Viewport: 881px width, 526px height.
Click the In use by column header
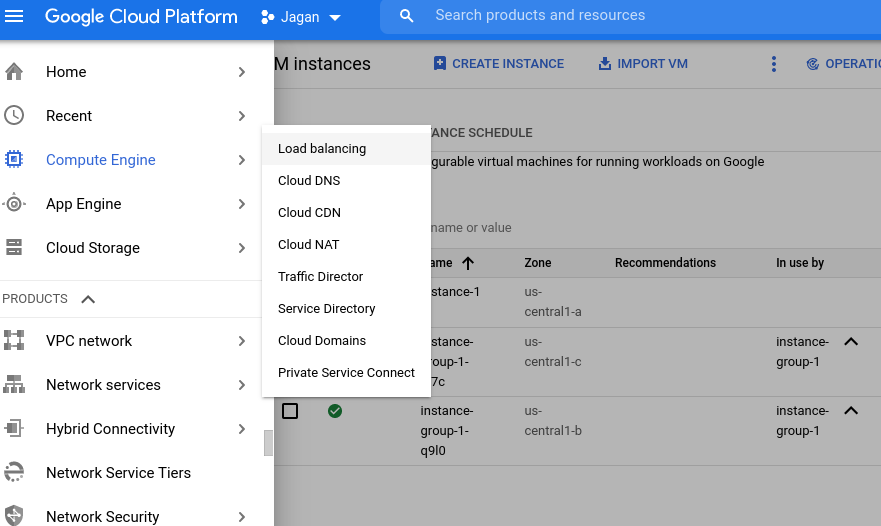point(800,263)
